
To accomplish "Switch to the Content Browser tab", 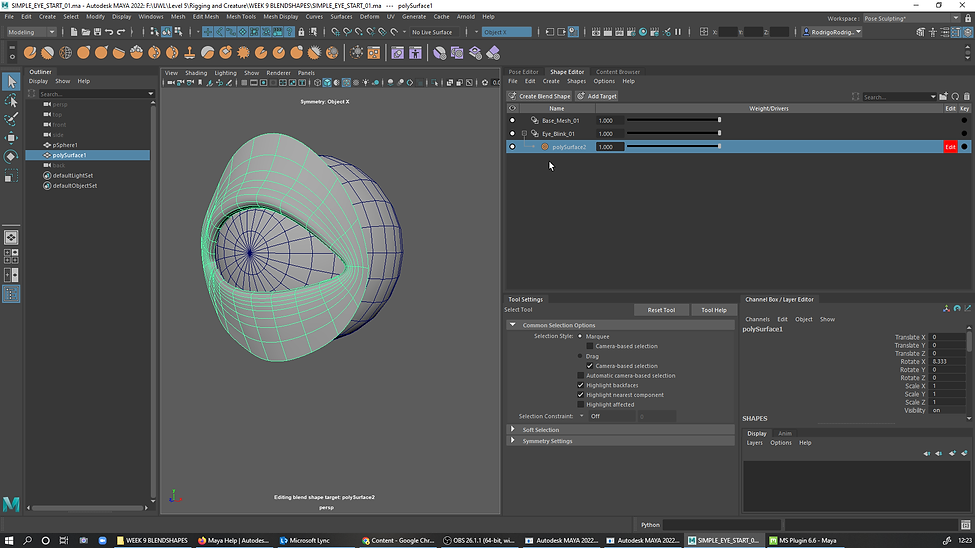I will click(617, 72).
